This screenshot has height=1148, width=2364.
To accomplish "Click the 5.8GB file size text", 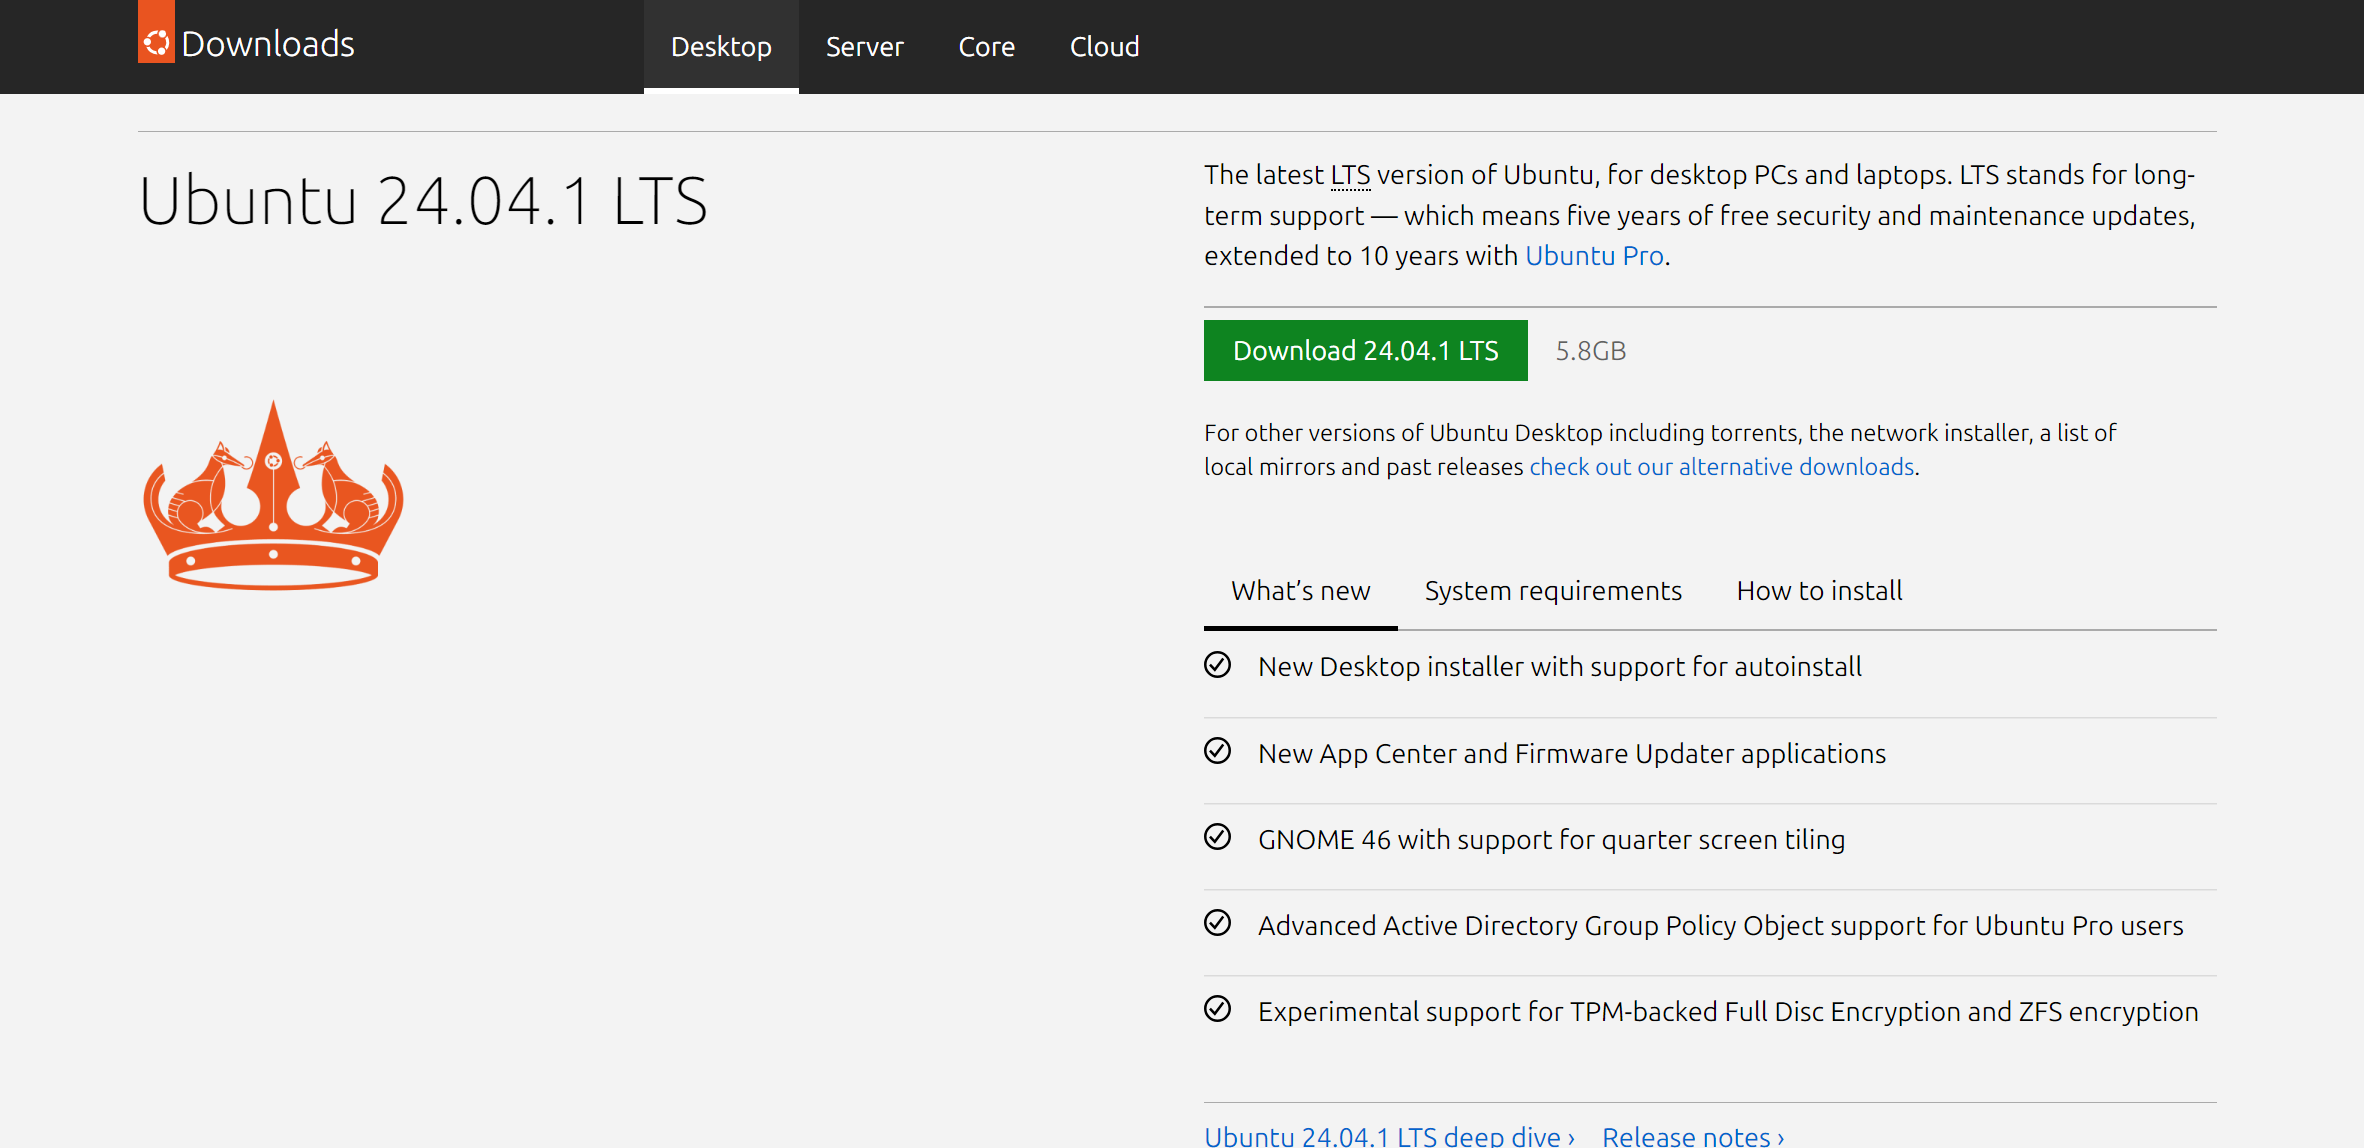I will (1591, 351).
